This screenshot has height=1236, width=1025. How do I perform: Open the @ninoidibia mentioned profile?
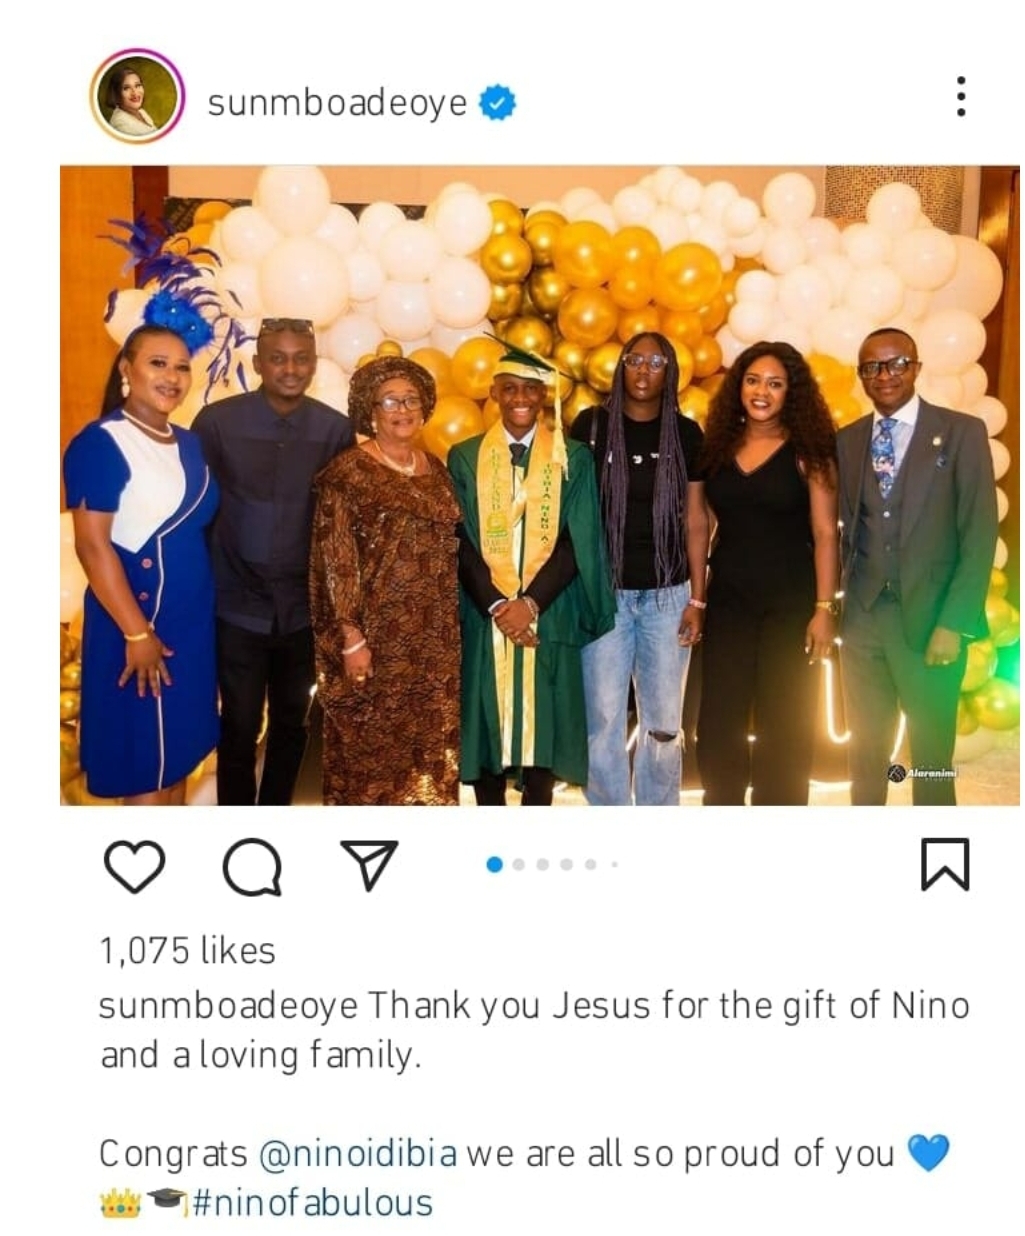point(357,1153)
